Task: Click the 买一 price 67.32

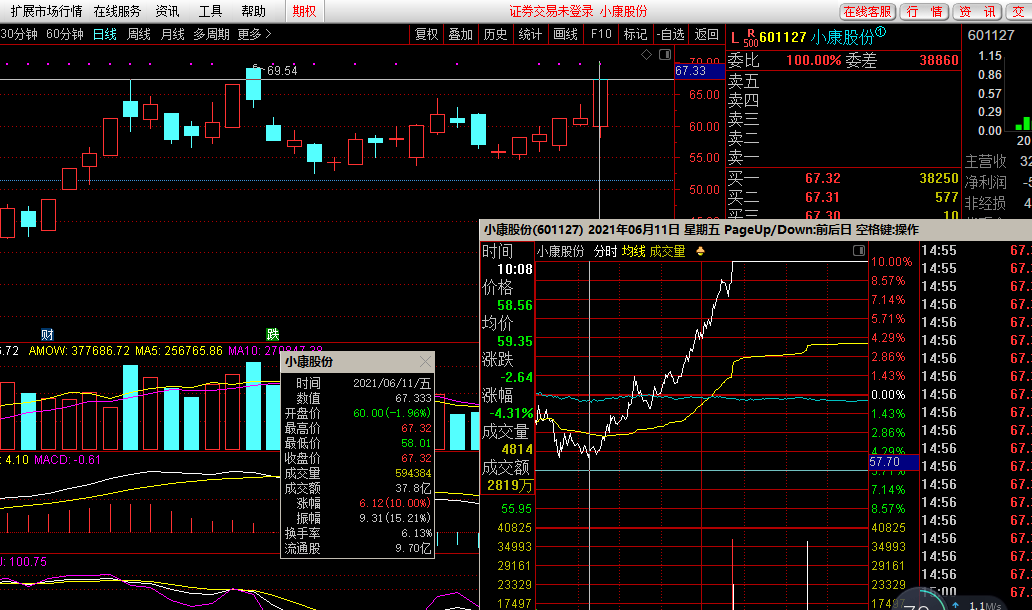Action: click(823, 178)
